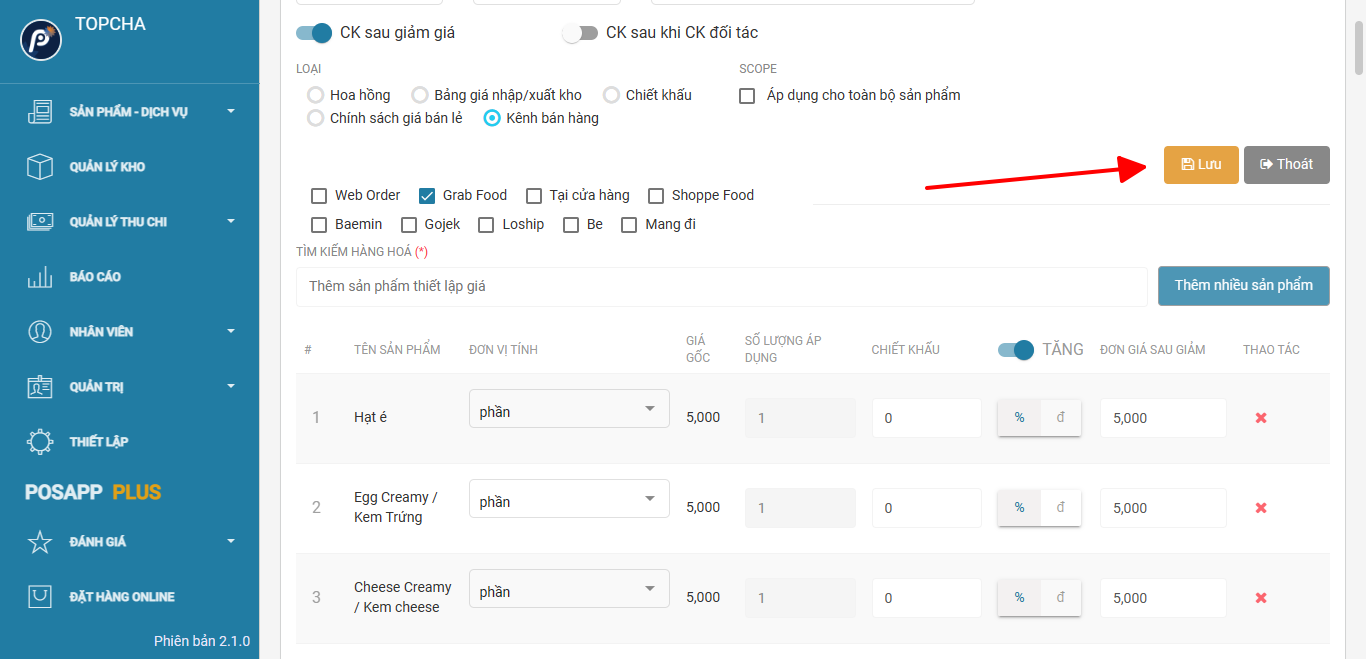
Task: Click the star icon beside Đánh giá
Action: (x=40, y=542)
